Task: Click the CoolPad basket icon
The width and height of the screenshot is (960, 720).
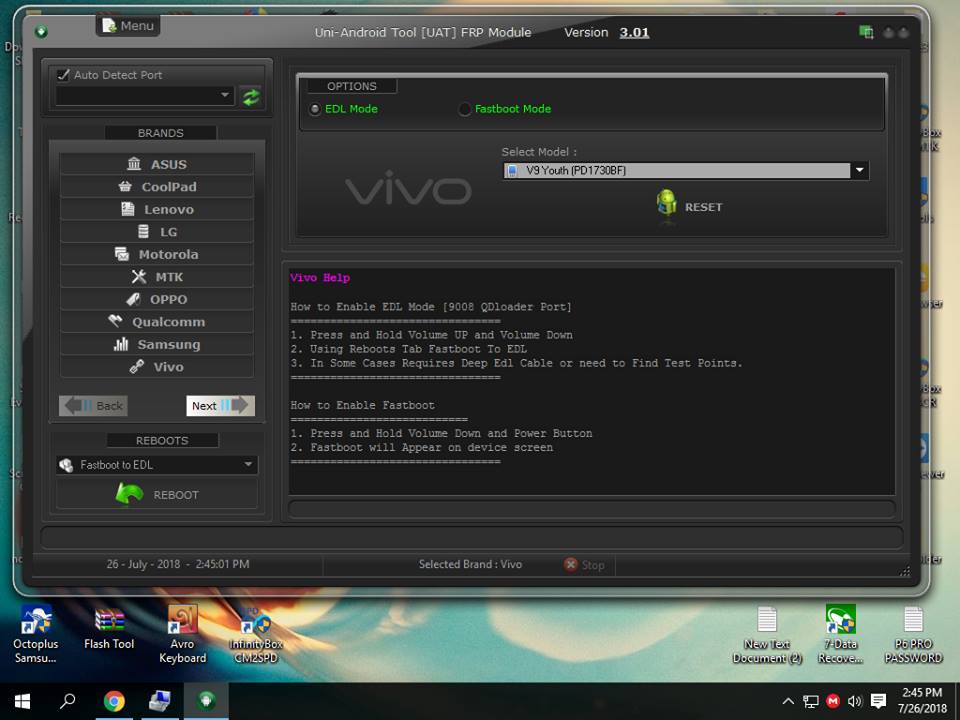Action: pyautogui.click(x=125, y=186)
